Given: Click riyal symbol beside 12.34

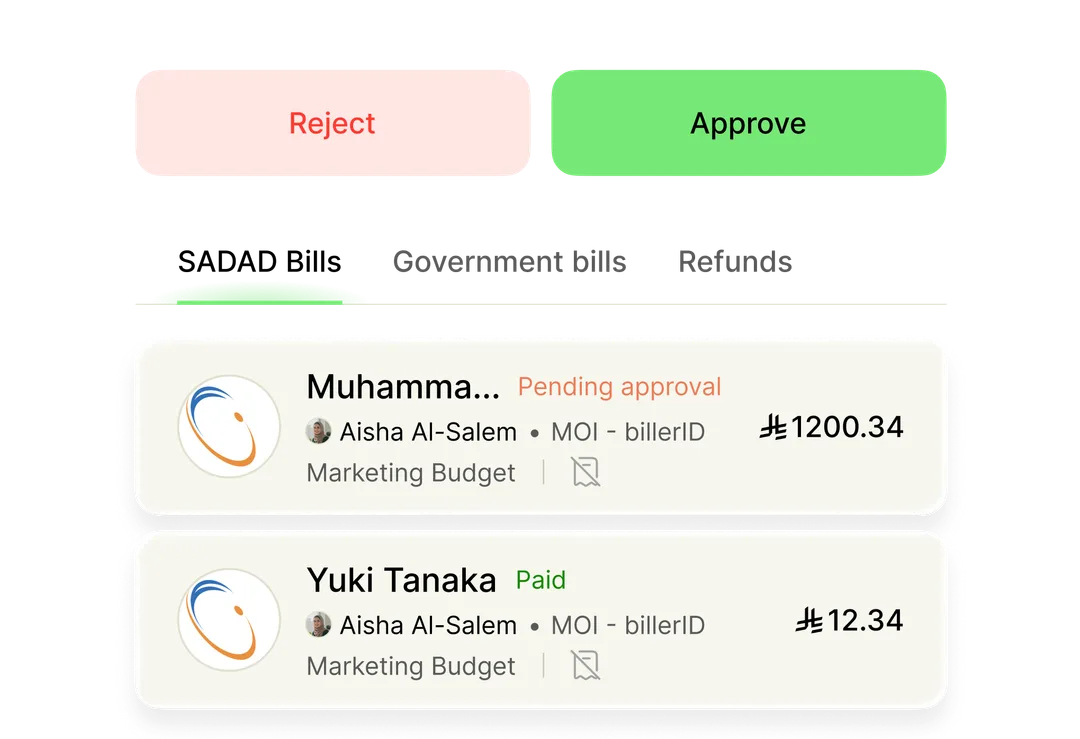Looking at the screenshot, I should [809, 621].
